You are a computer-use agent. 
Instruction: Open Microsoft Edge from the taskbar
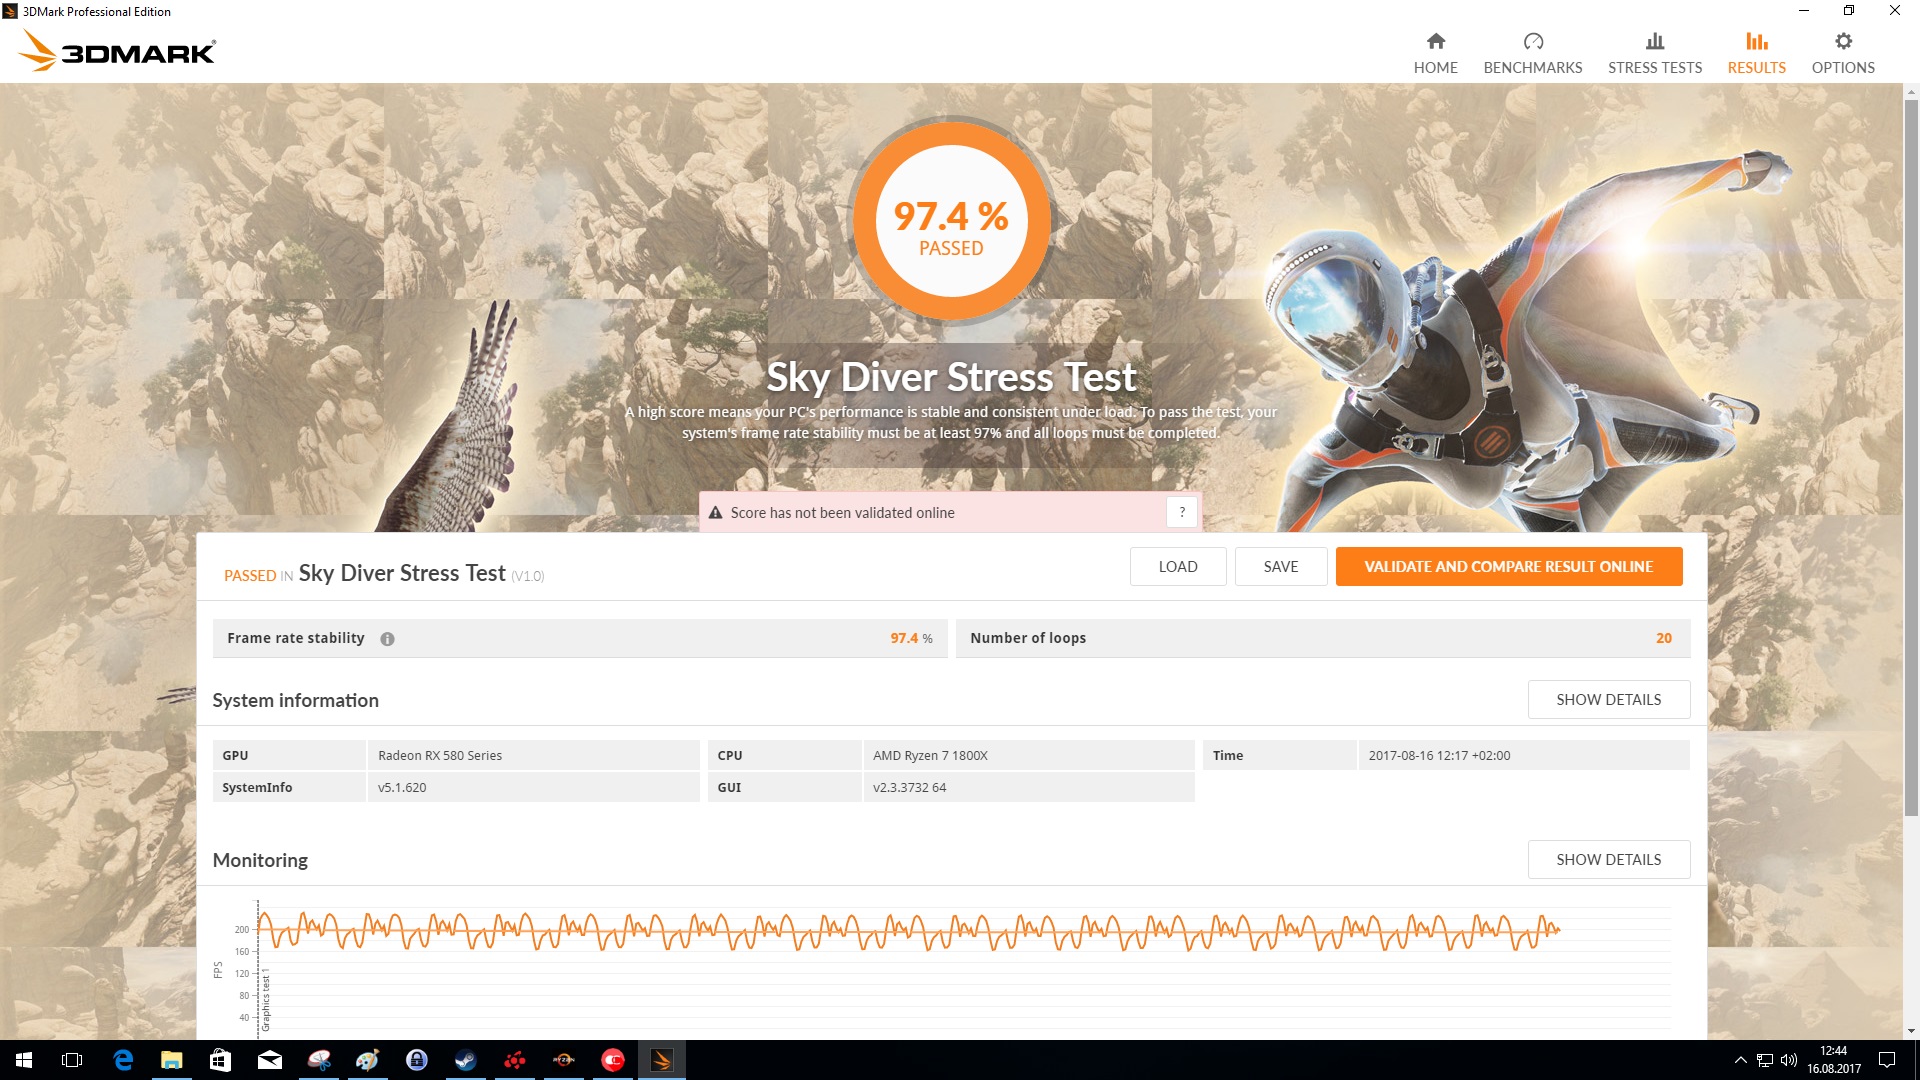point(123,1060)
